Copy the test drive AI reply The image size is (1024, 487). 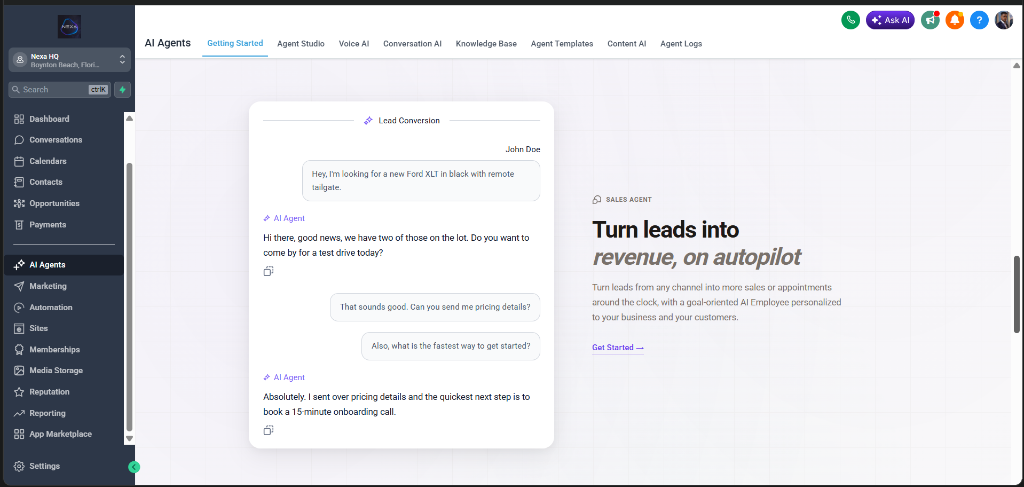tap(268, 271)
